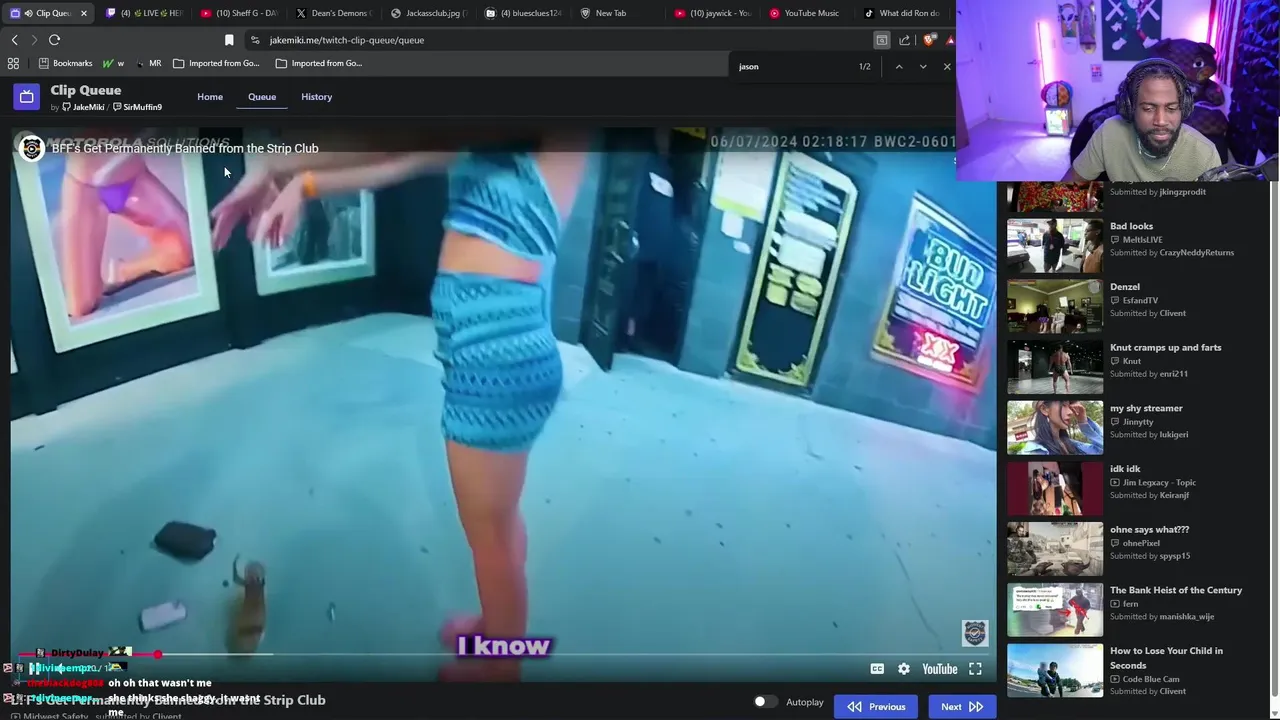Enter fullscreen on the video player
Viewport: 1280px width, 720px height.
(x=975, y=669)
